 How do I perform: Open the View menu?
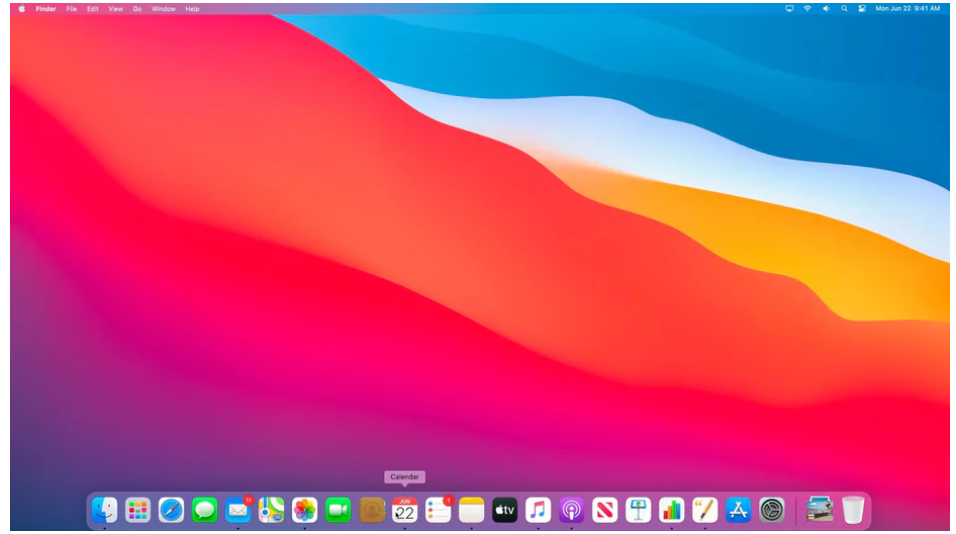click(115, 9)
